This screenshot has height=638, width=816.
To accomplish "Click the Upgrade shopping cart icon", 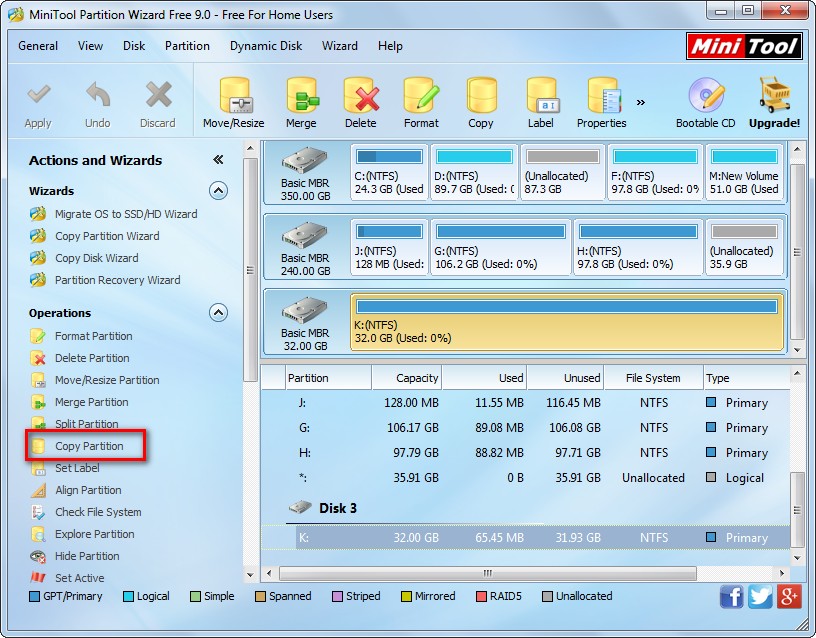I will [774, 95].
